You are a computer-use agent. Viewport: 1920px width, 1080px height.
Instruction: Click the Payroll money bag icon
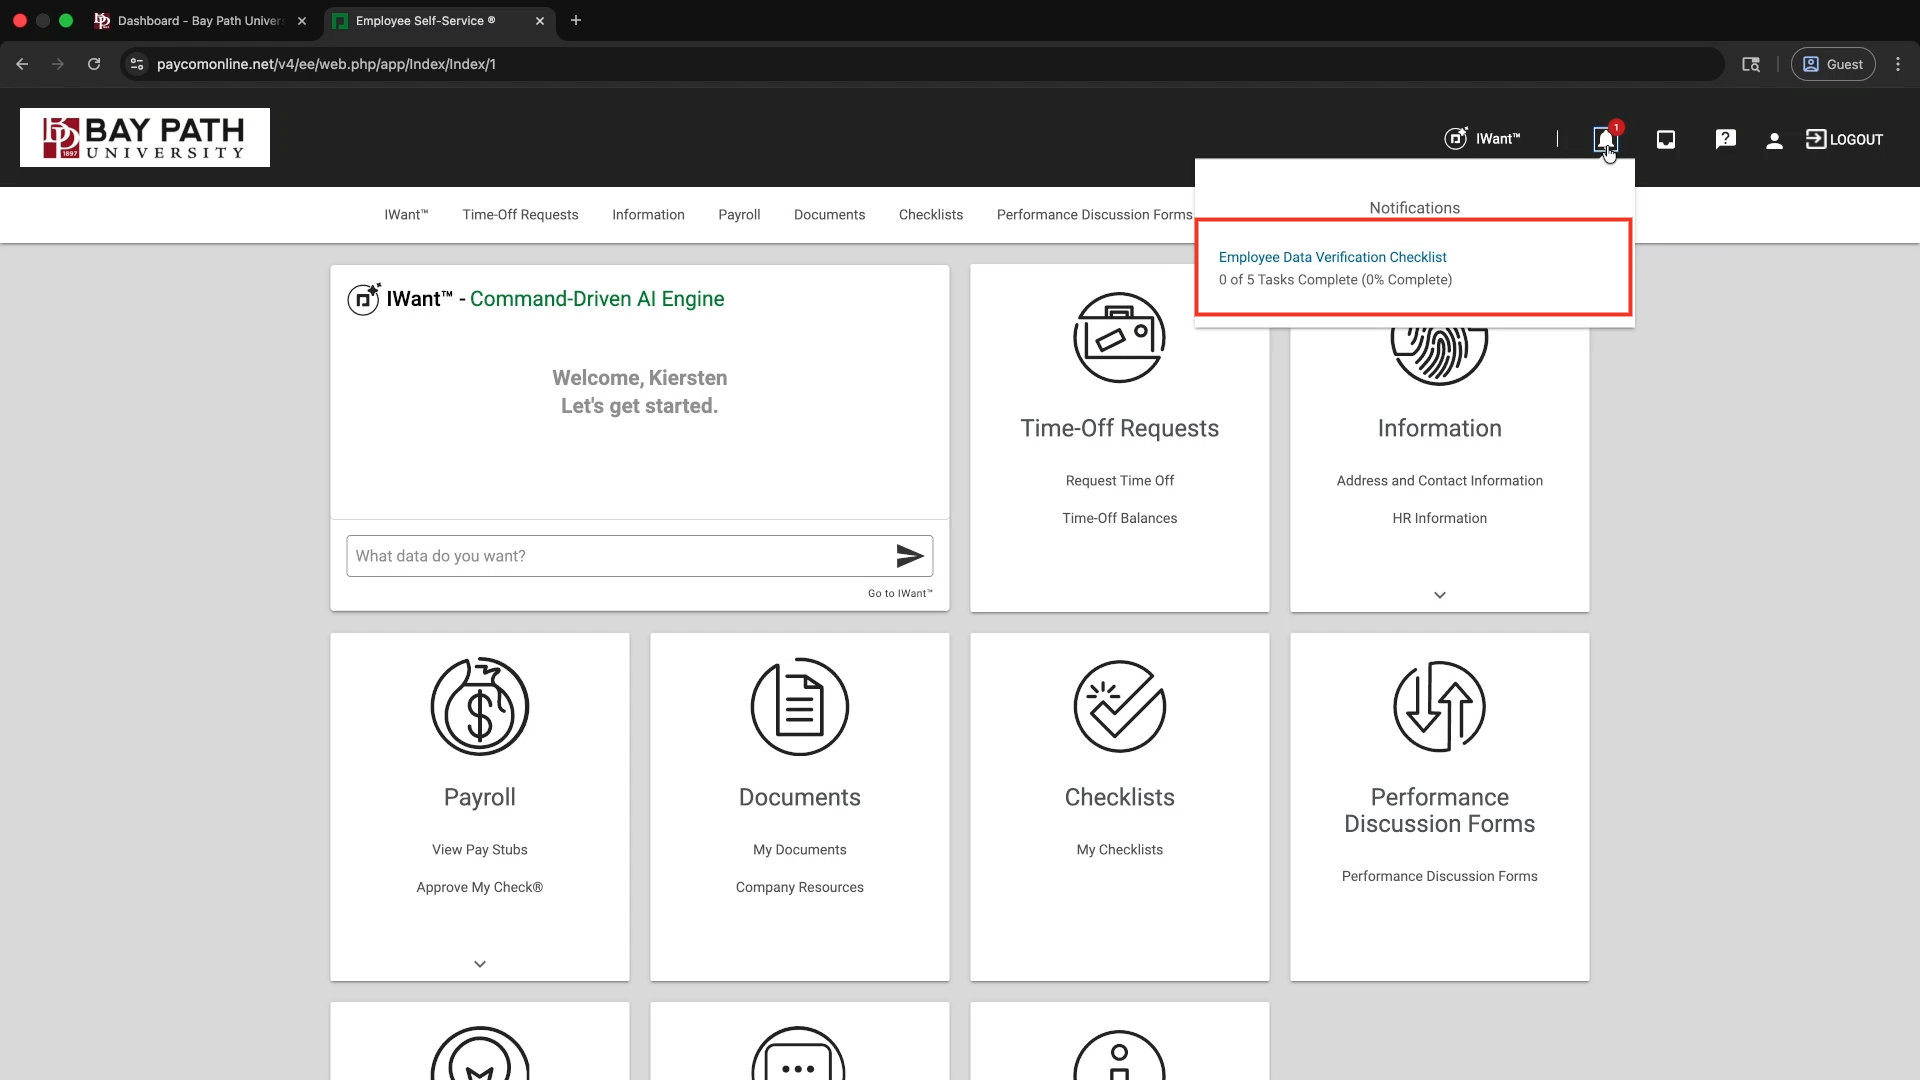tap(480, 706)
